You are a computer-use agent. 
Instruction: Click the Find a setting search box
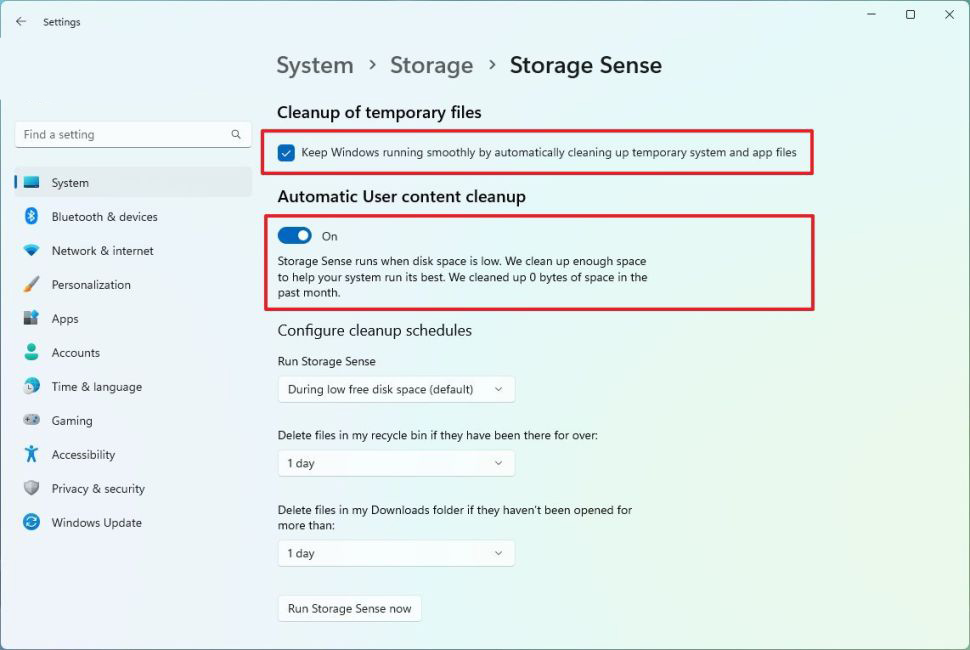coord(125,135)
